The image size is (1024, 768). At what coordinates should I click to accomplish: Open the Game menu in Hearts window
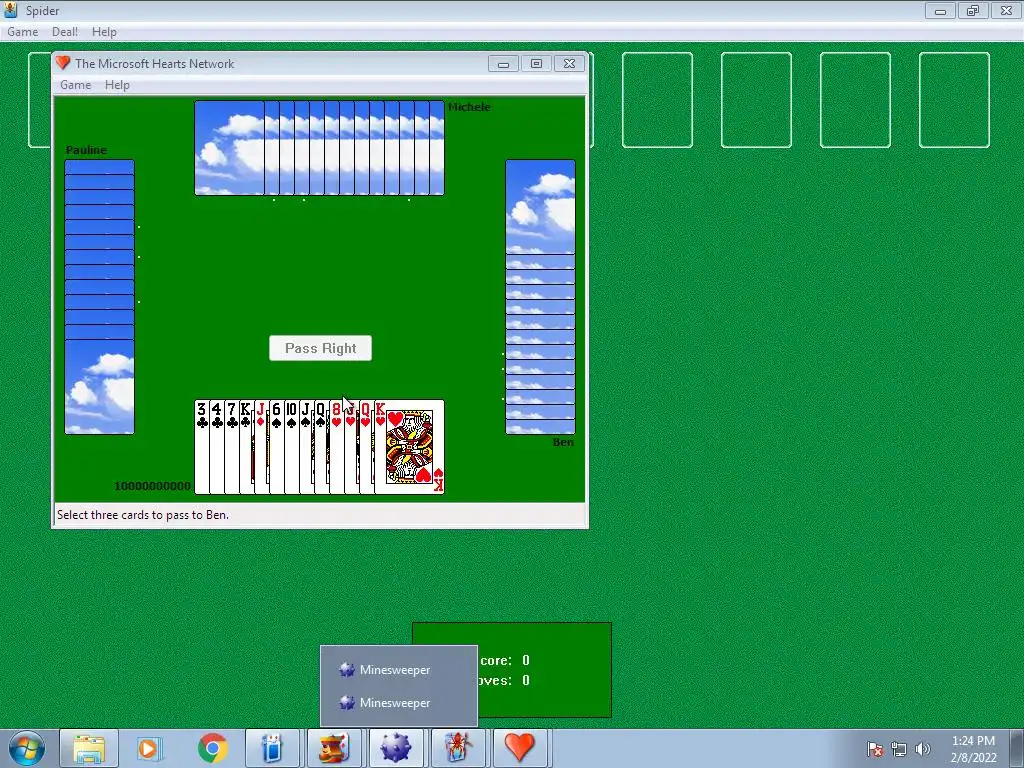coord(76,85)
